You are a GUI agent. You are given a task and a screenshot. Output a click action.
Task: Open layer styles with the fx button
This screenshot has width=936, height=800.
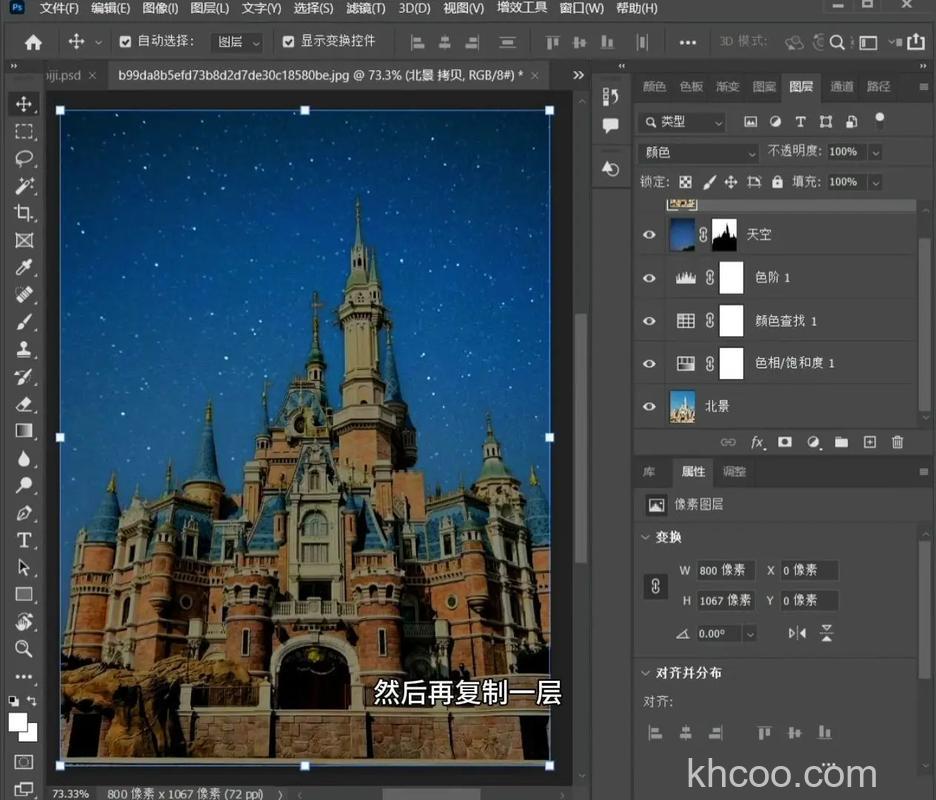(758, 441)
